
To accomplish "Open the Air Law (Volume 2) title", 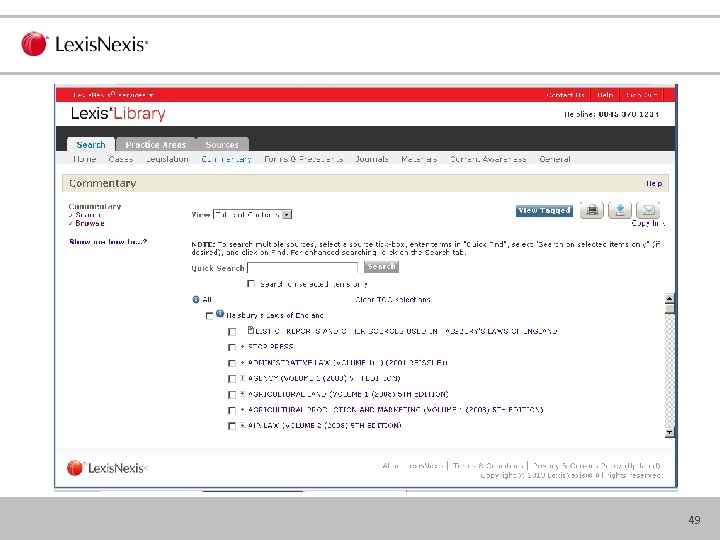I will [x=325, y=425].
